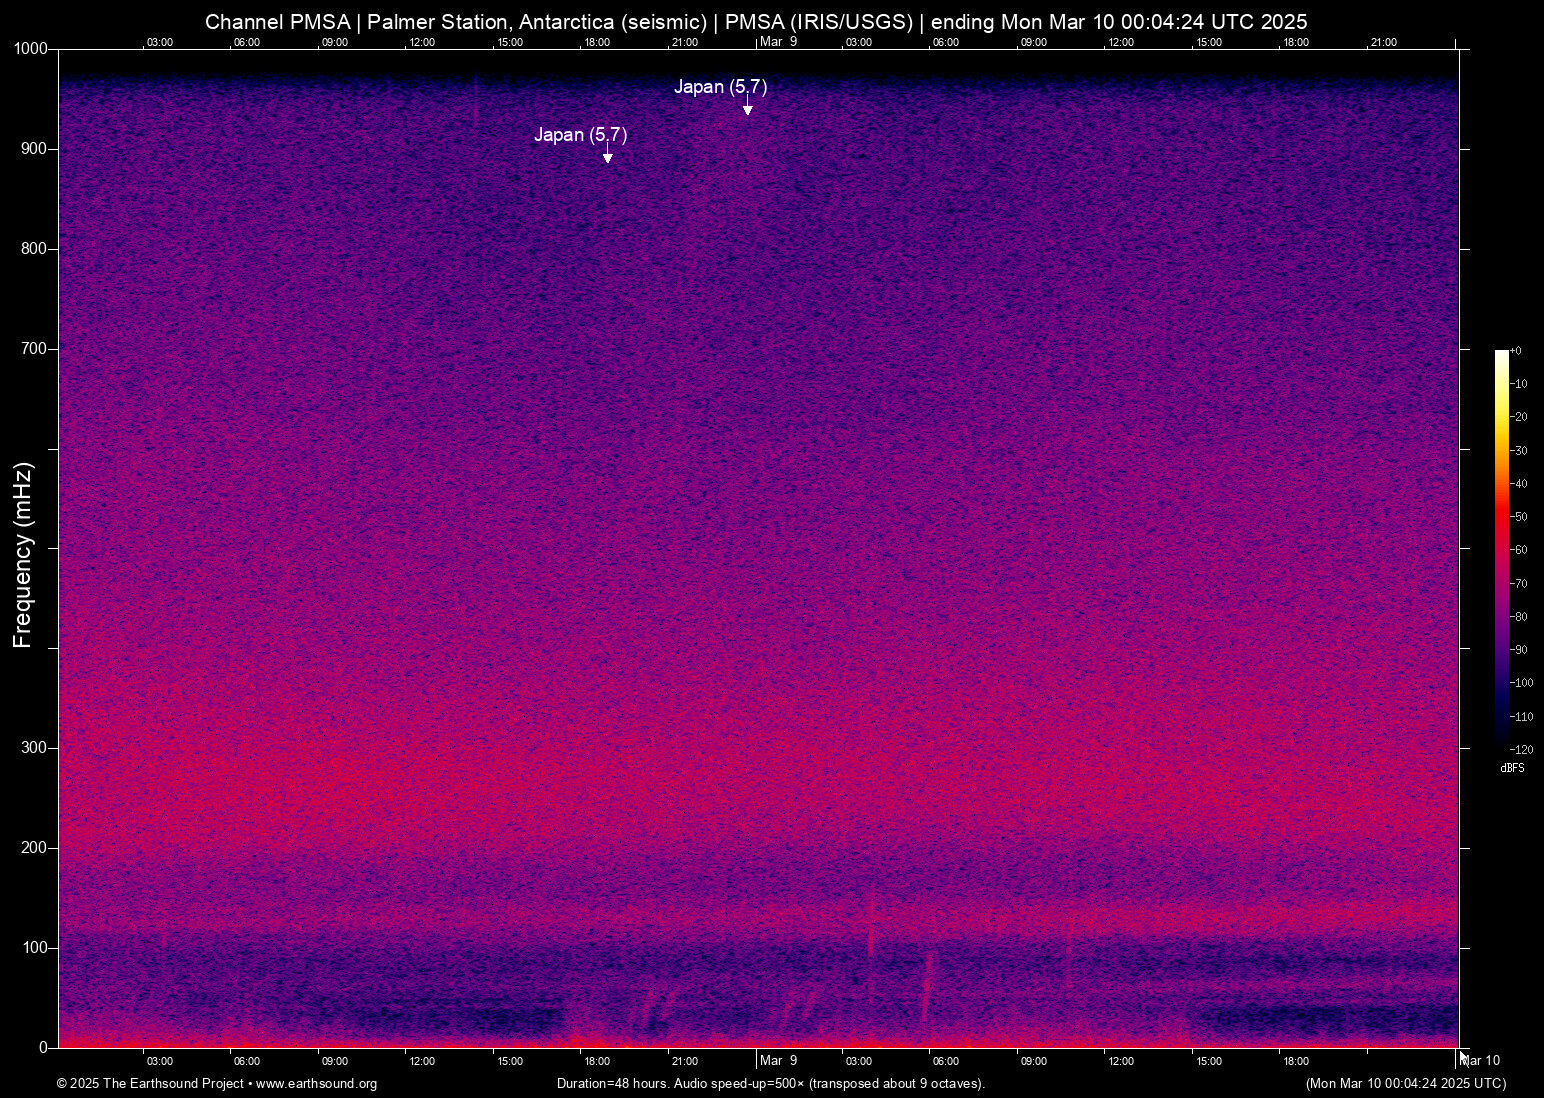
Task: Click the -120 label on the colorbar
Action: pos(1522,749)
